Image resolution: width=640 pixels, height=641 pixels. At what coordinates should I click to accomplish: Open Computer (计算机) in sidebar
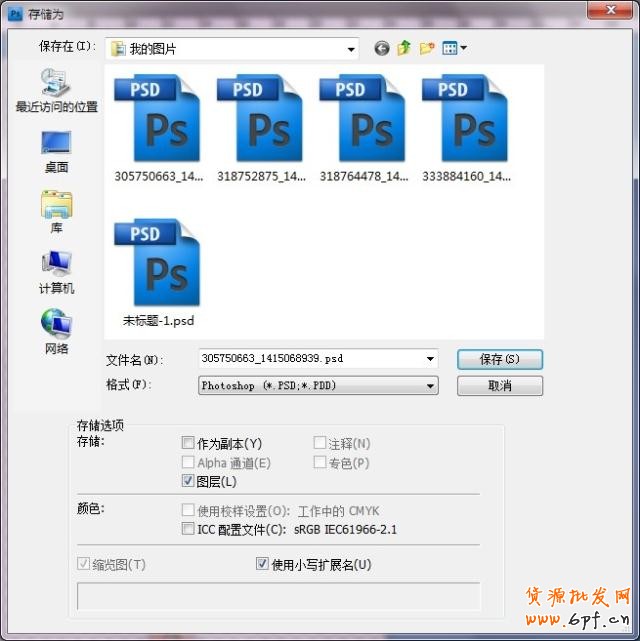coord(56,271)
